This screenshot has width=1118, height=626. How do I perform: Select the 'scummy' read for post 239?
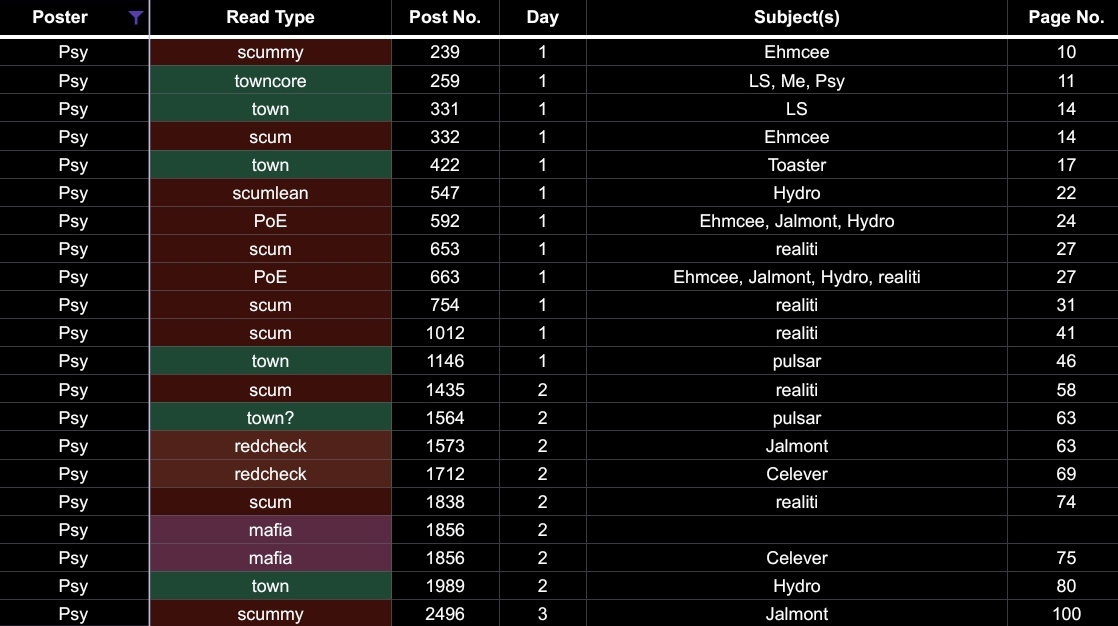[x=270, y=52]
